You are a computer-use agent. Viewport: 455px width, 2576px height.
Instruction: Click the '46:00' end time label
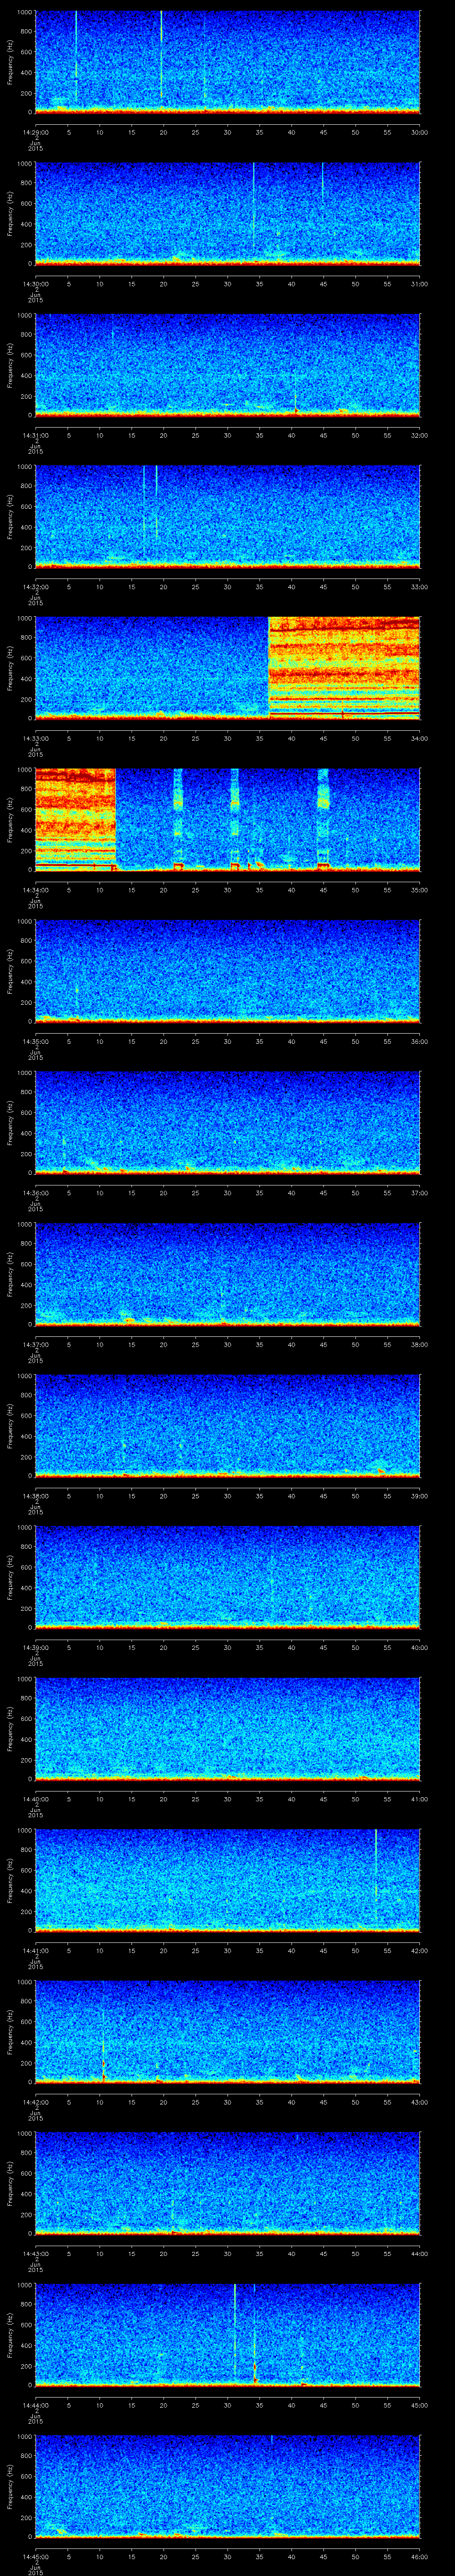tap(420, 2556)
